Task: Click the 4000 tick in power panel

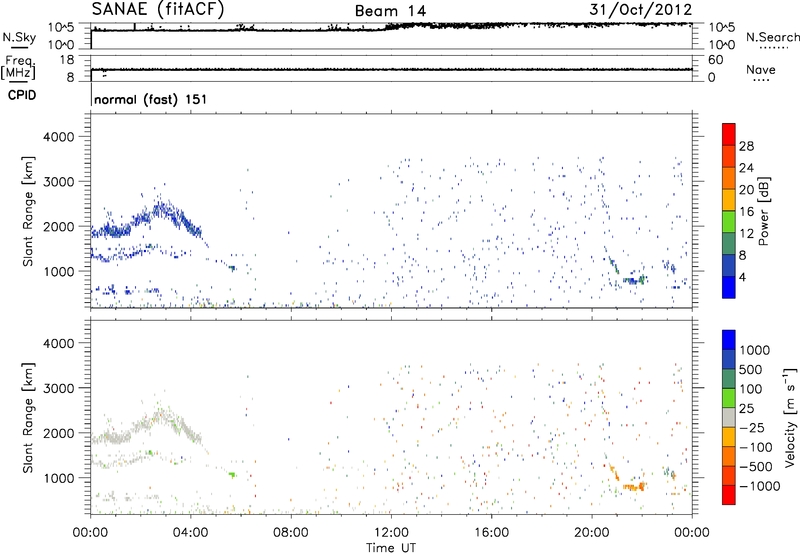Action: [x=59, y=137]
